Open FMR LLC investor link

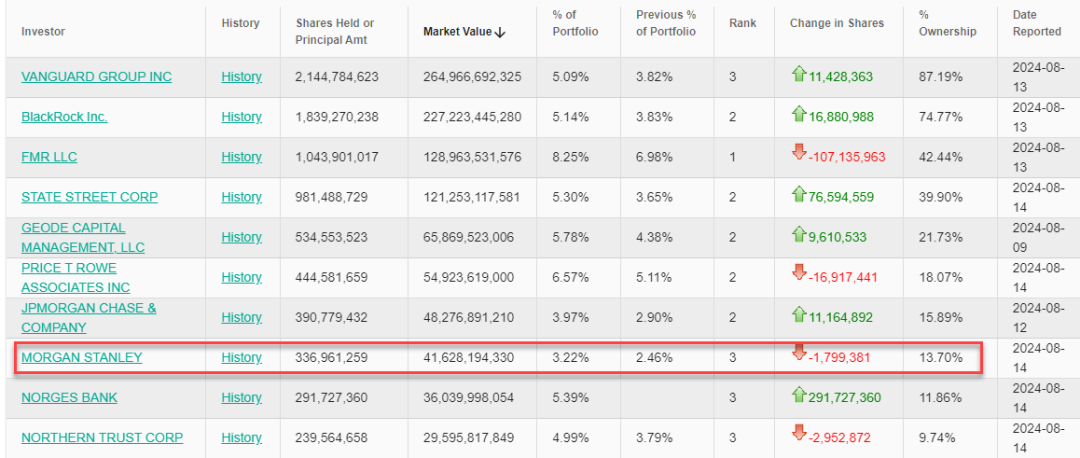(x=49, y=157)
